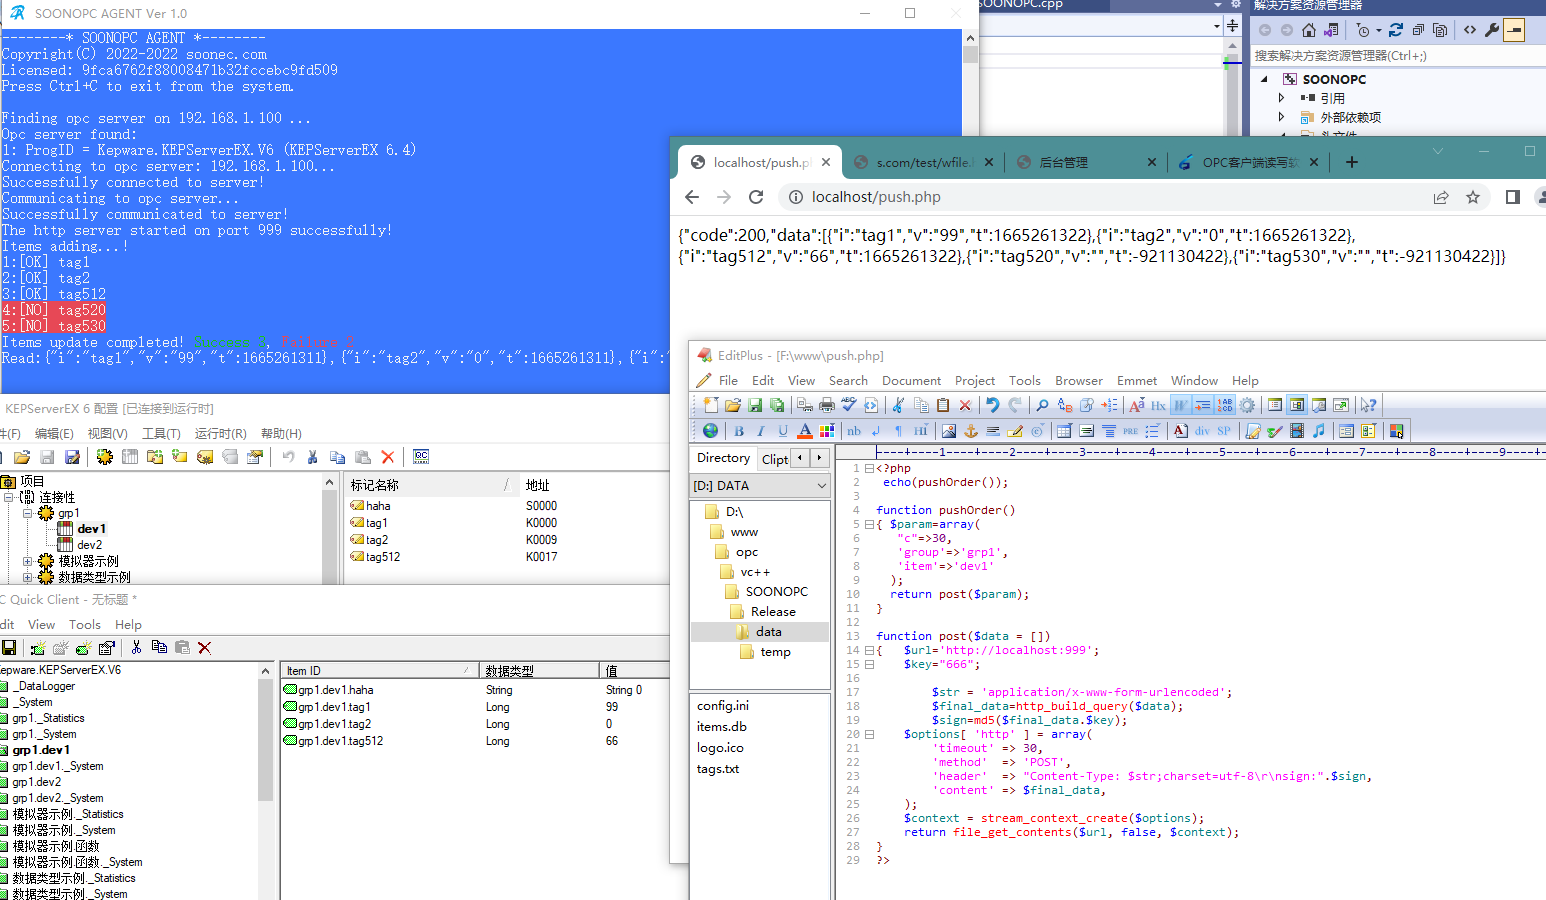Collapse grp1 node in KEPServerEX tree

[28, 513]
